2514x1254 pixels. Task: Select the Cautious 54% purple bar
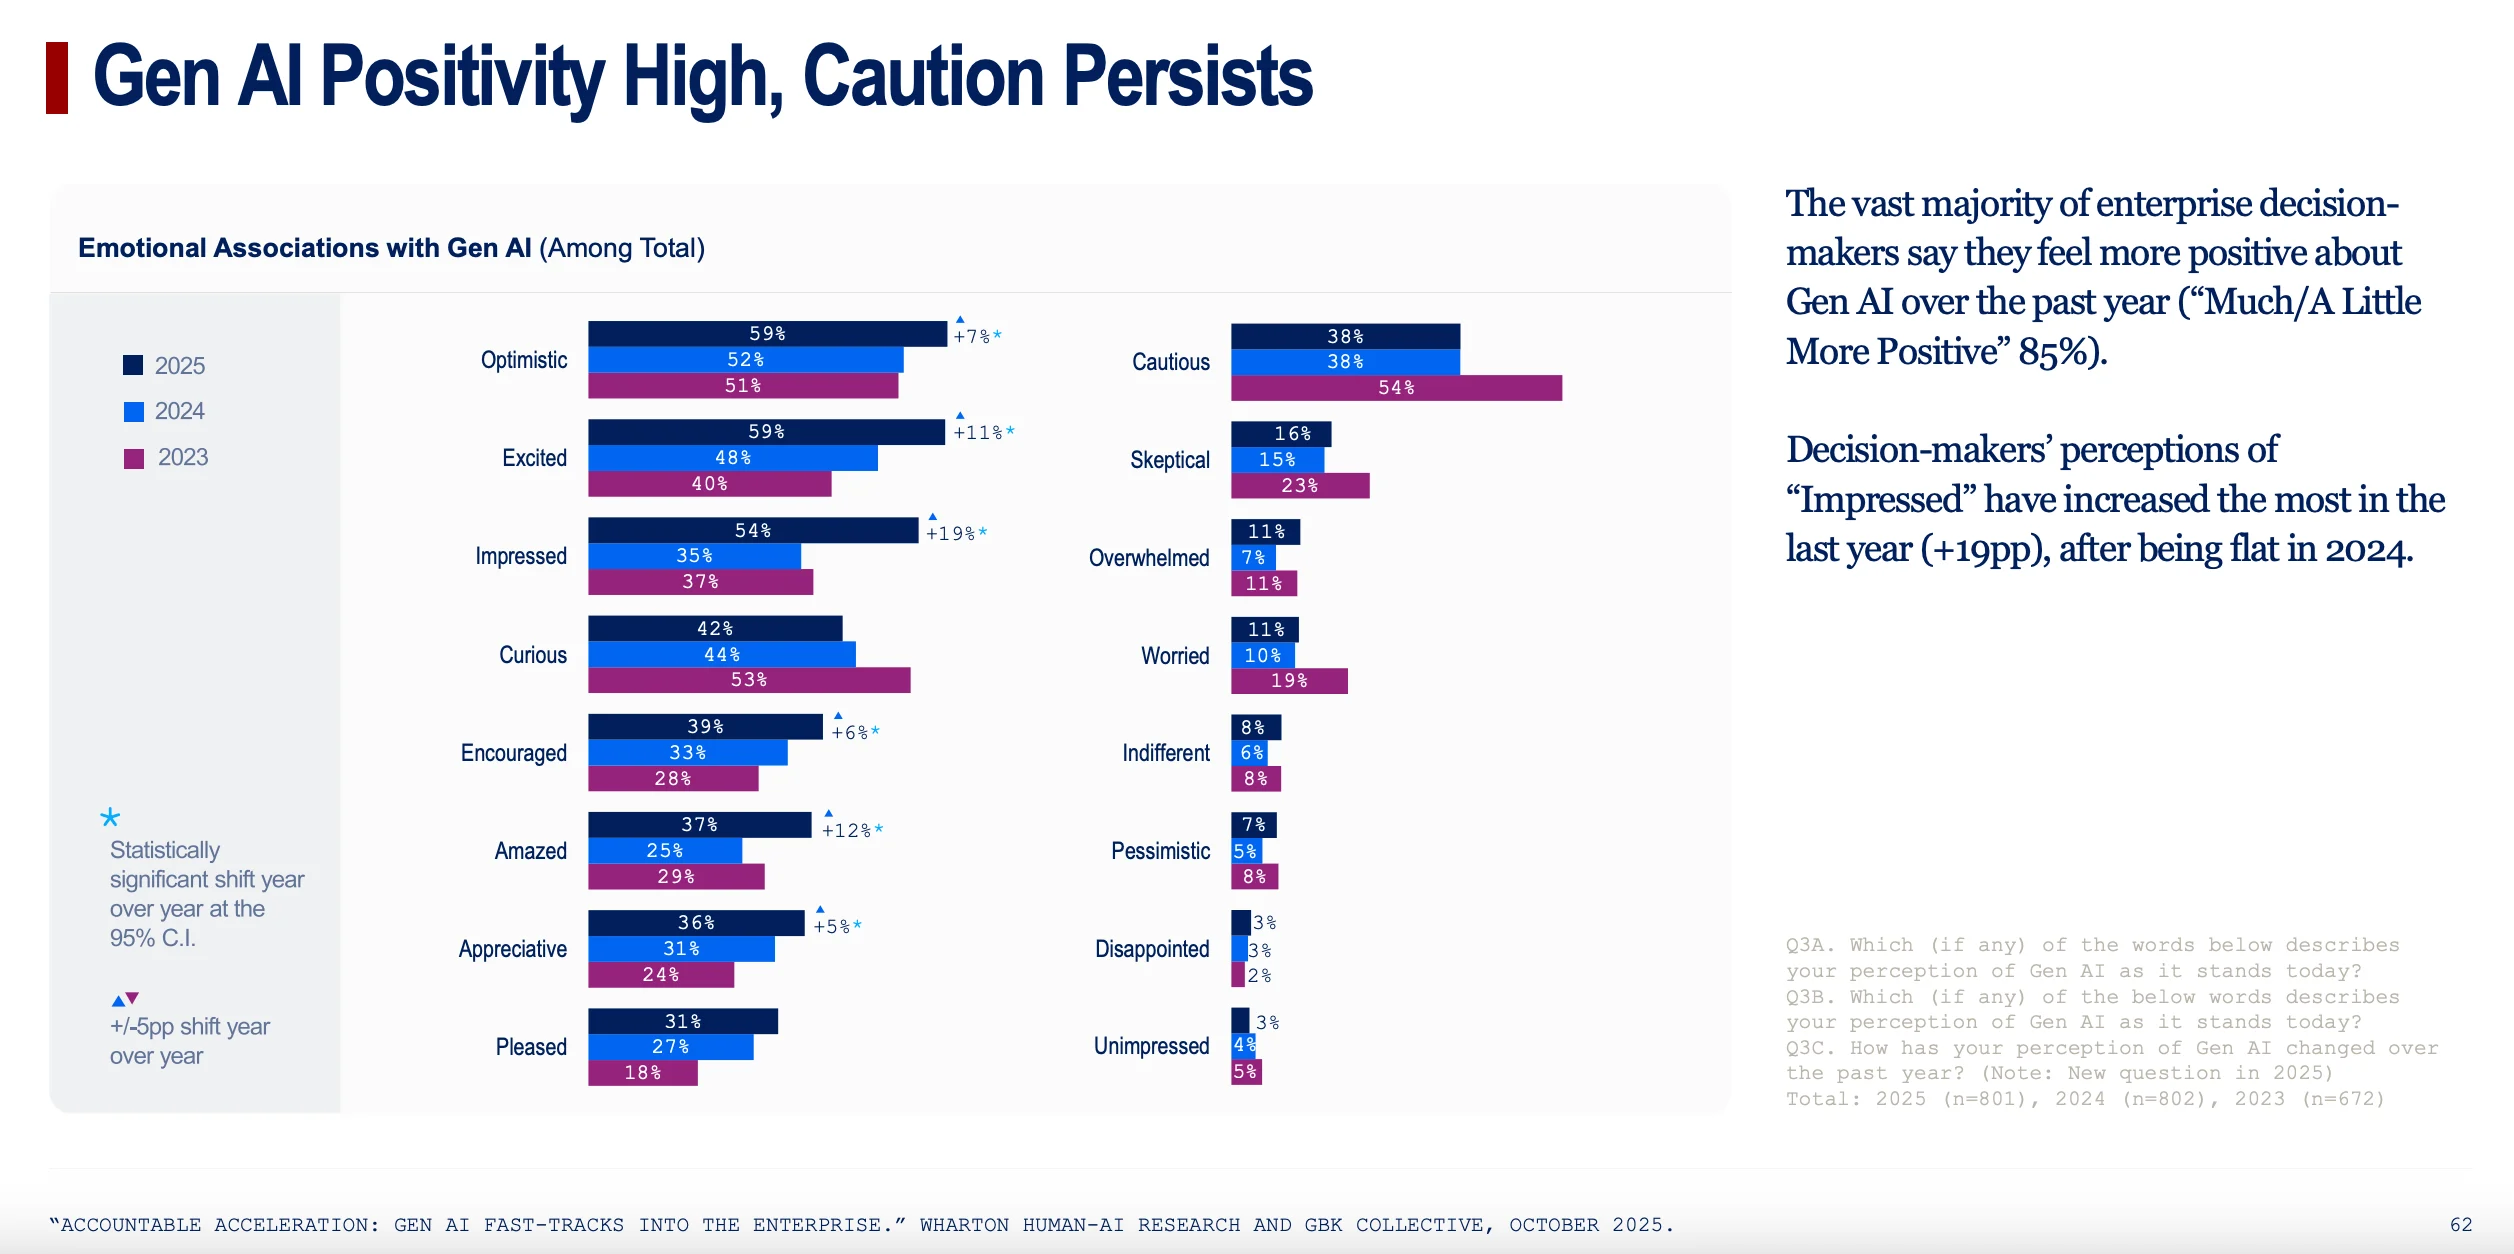click(1396, 388)
